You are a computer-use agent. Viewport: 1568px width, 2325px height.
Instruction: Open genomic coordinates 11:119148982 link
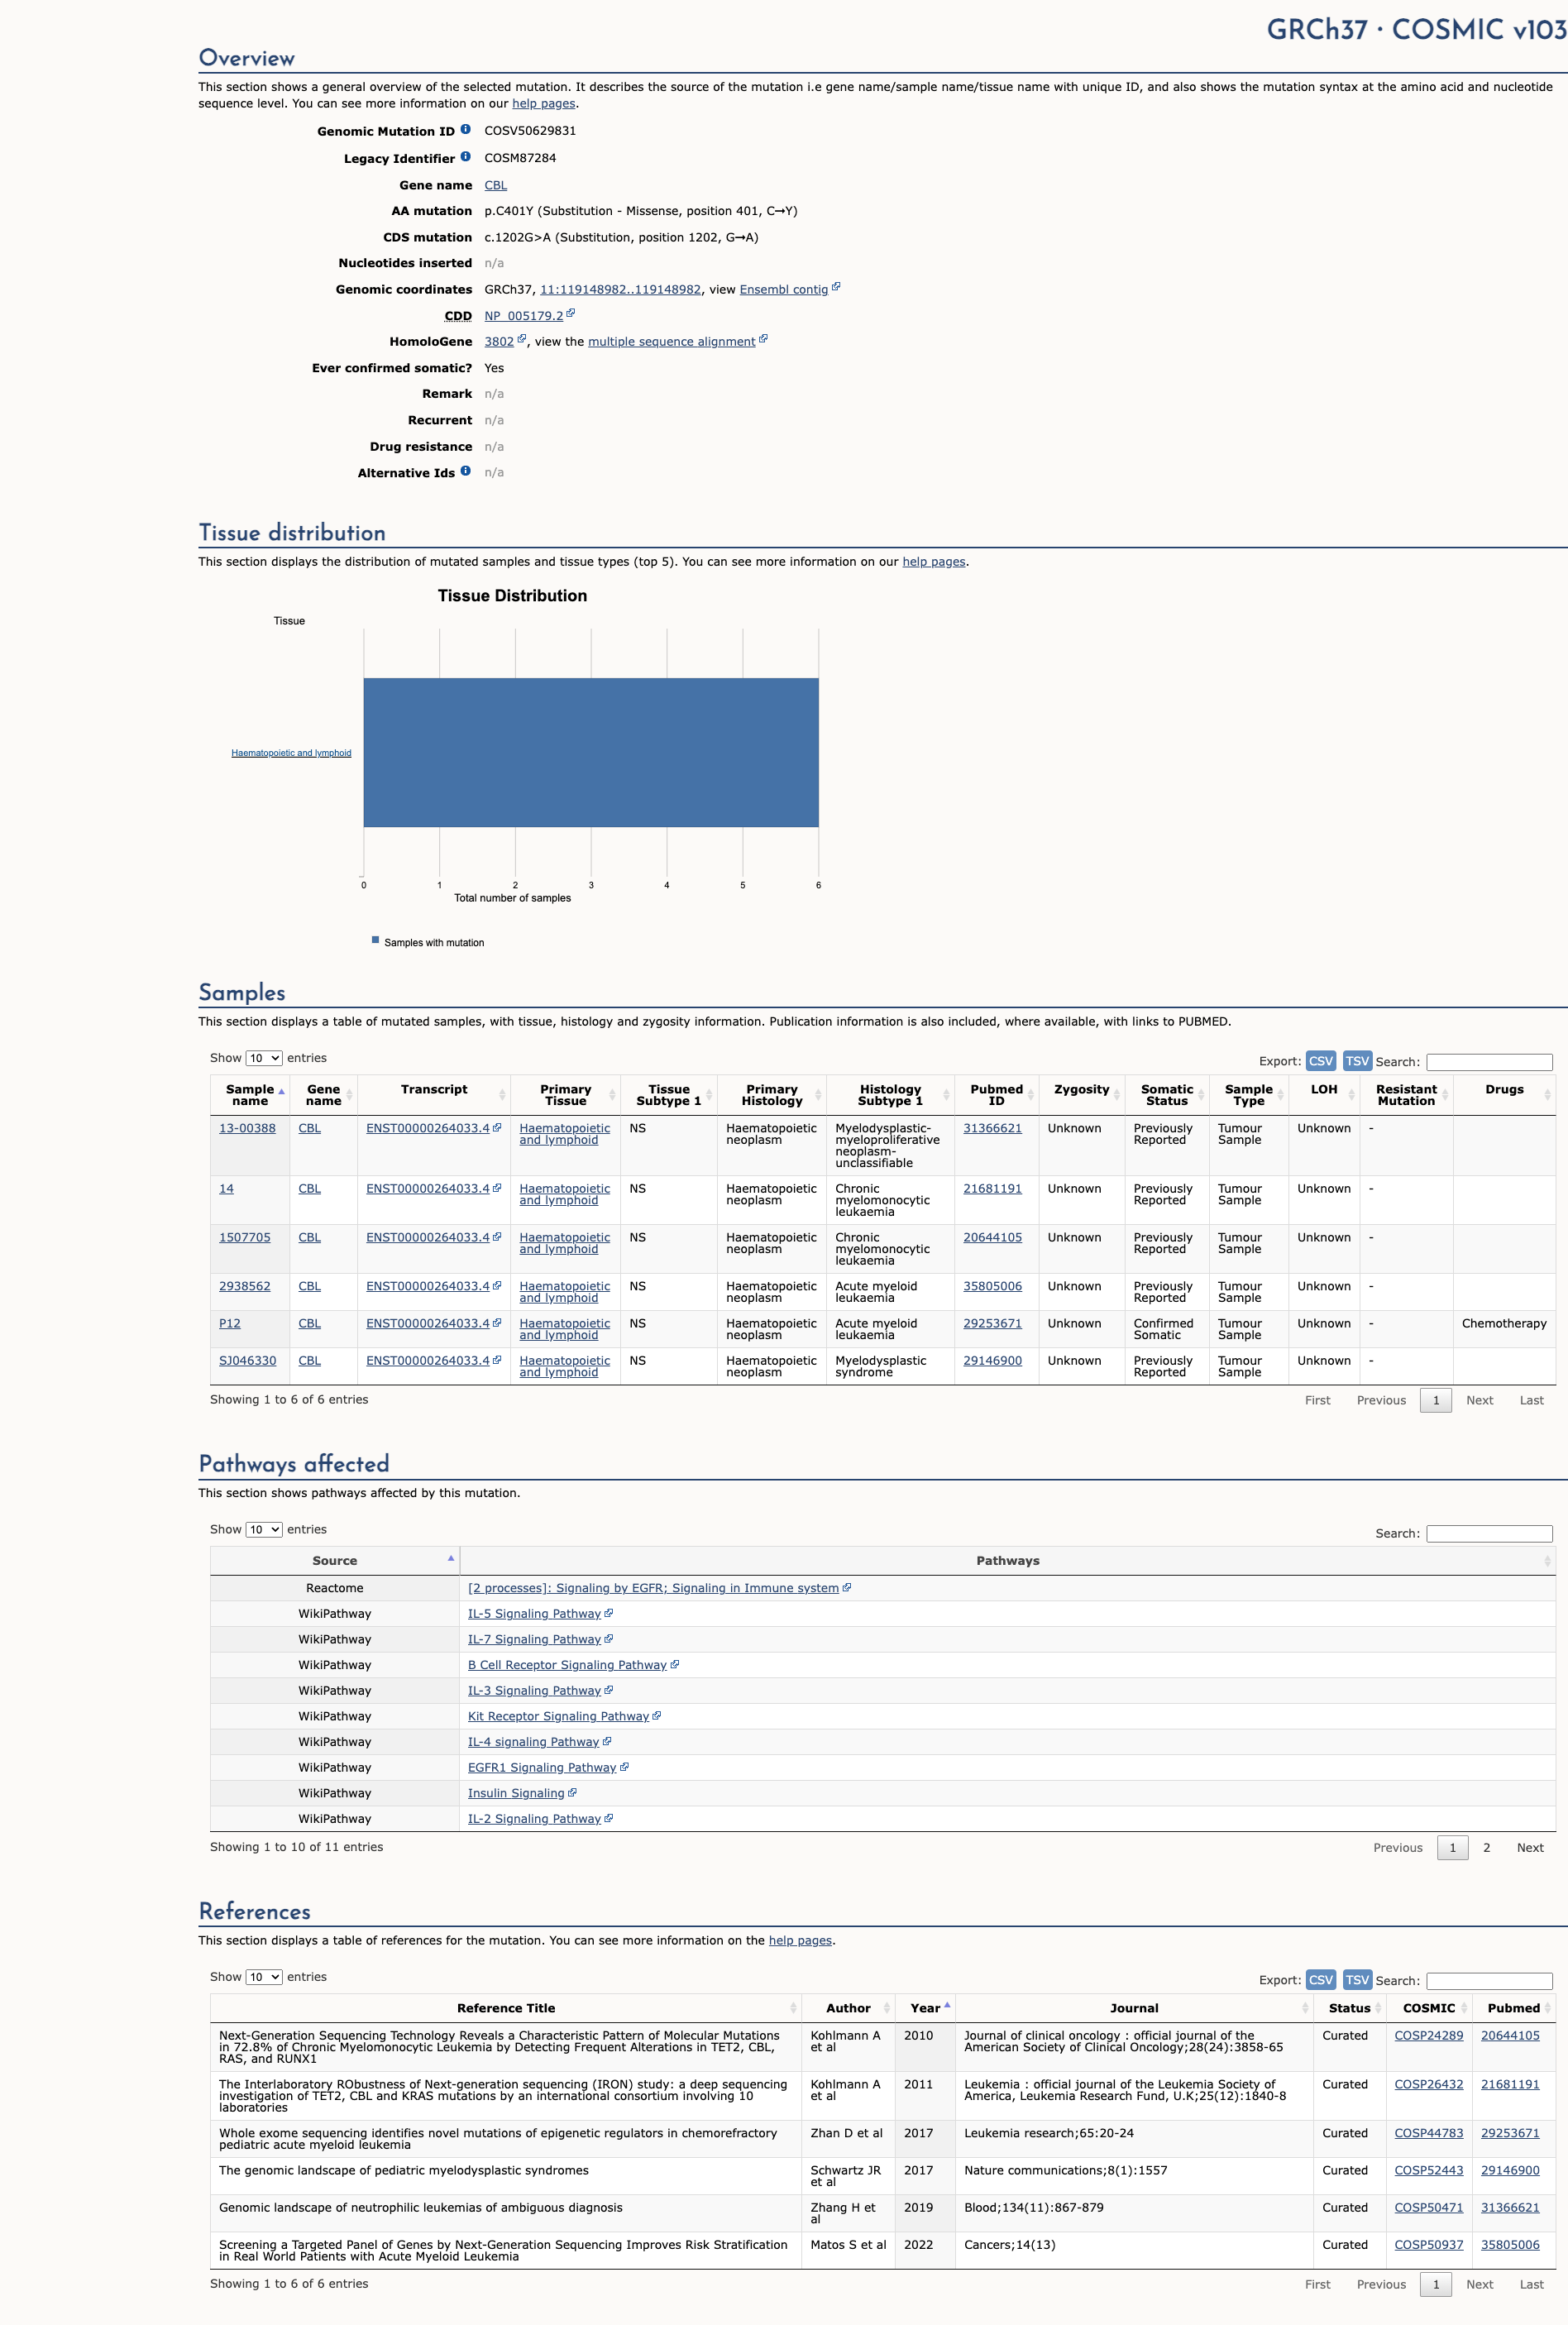point(620,290)
